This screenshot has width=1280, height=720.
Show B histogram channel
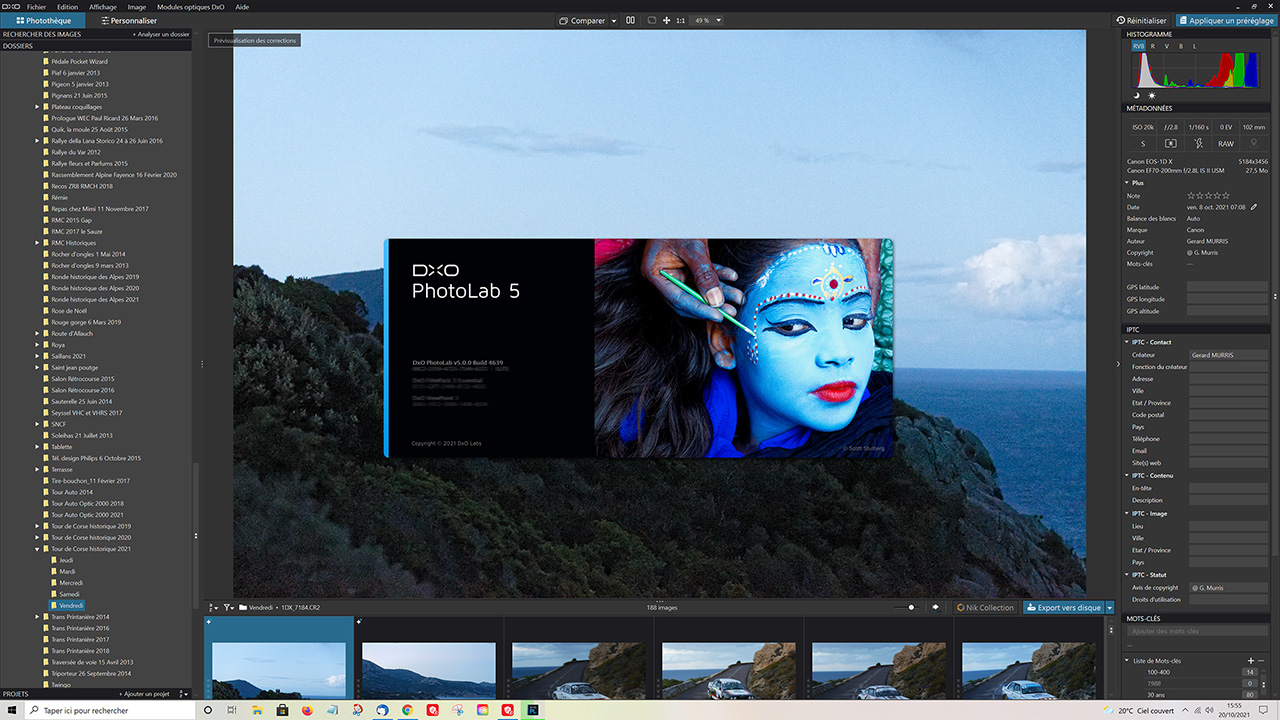point(1181,46)
